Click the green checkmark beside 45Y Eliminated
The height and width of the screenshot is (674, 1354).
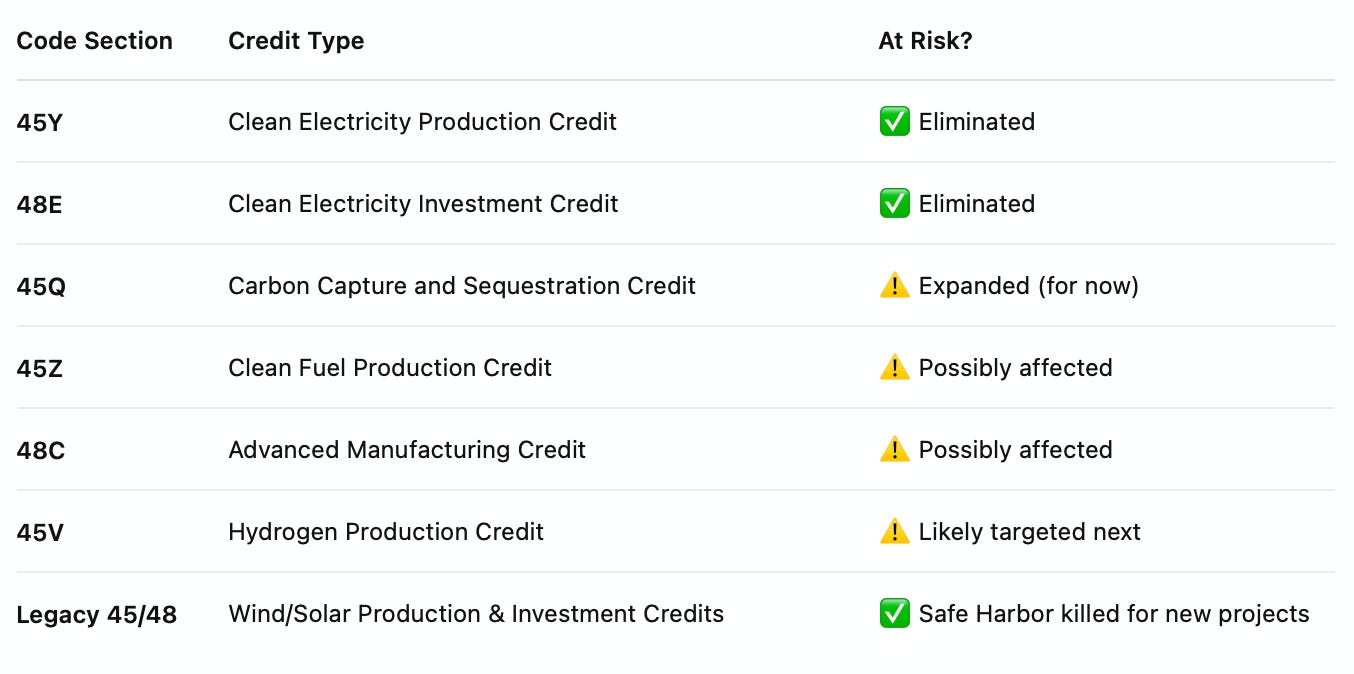point(894,122)
